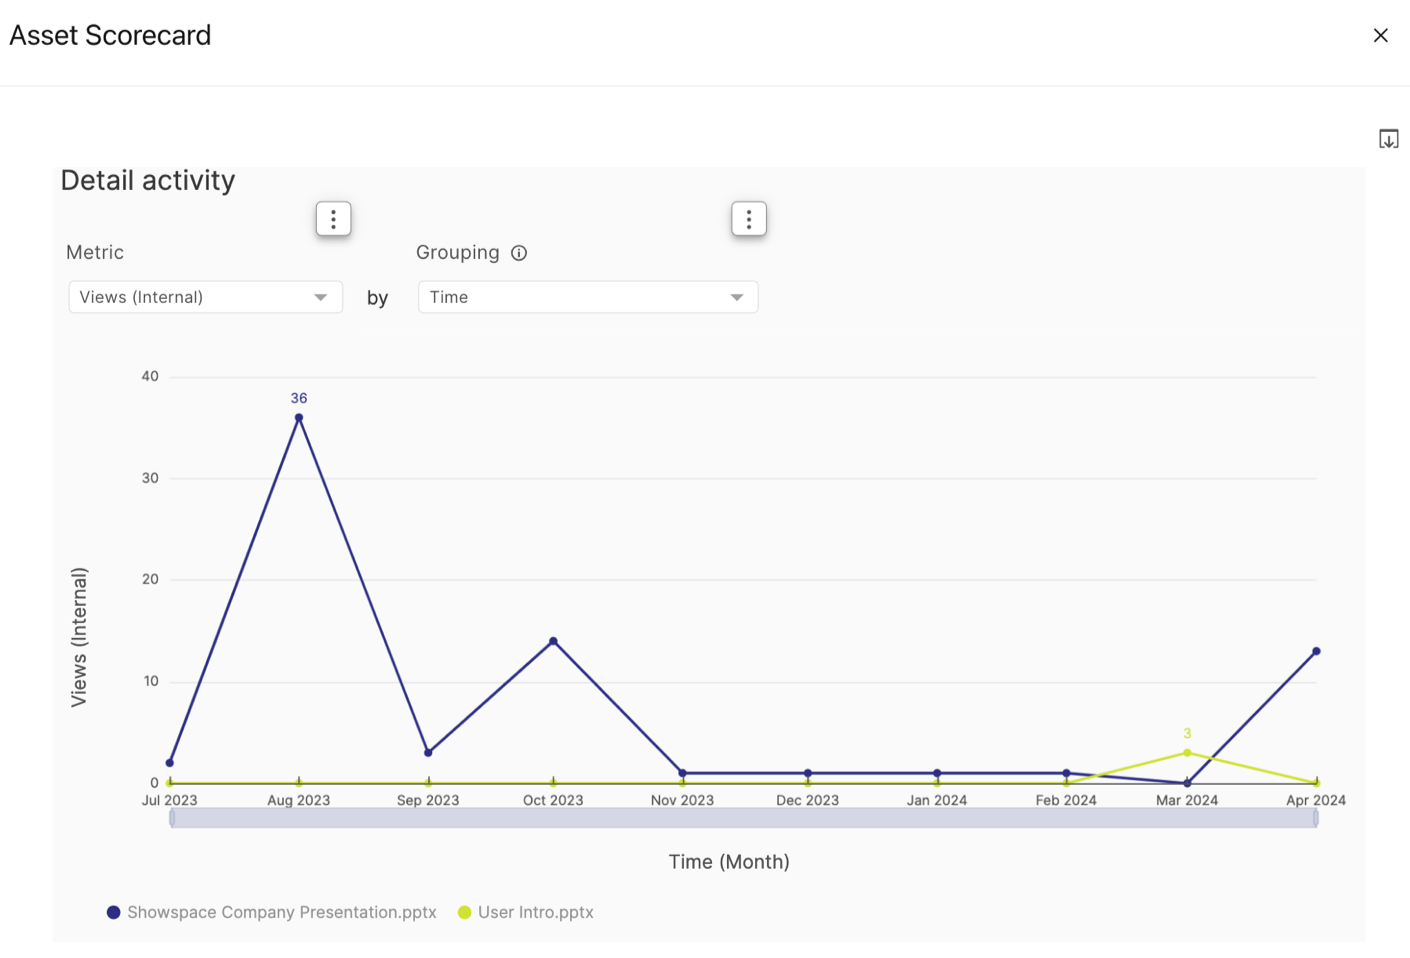
Task: Click the navy legend dot for Showspace presentation
Action: tap(112, 912)
